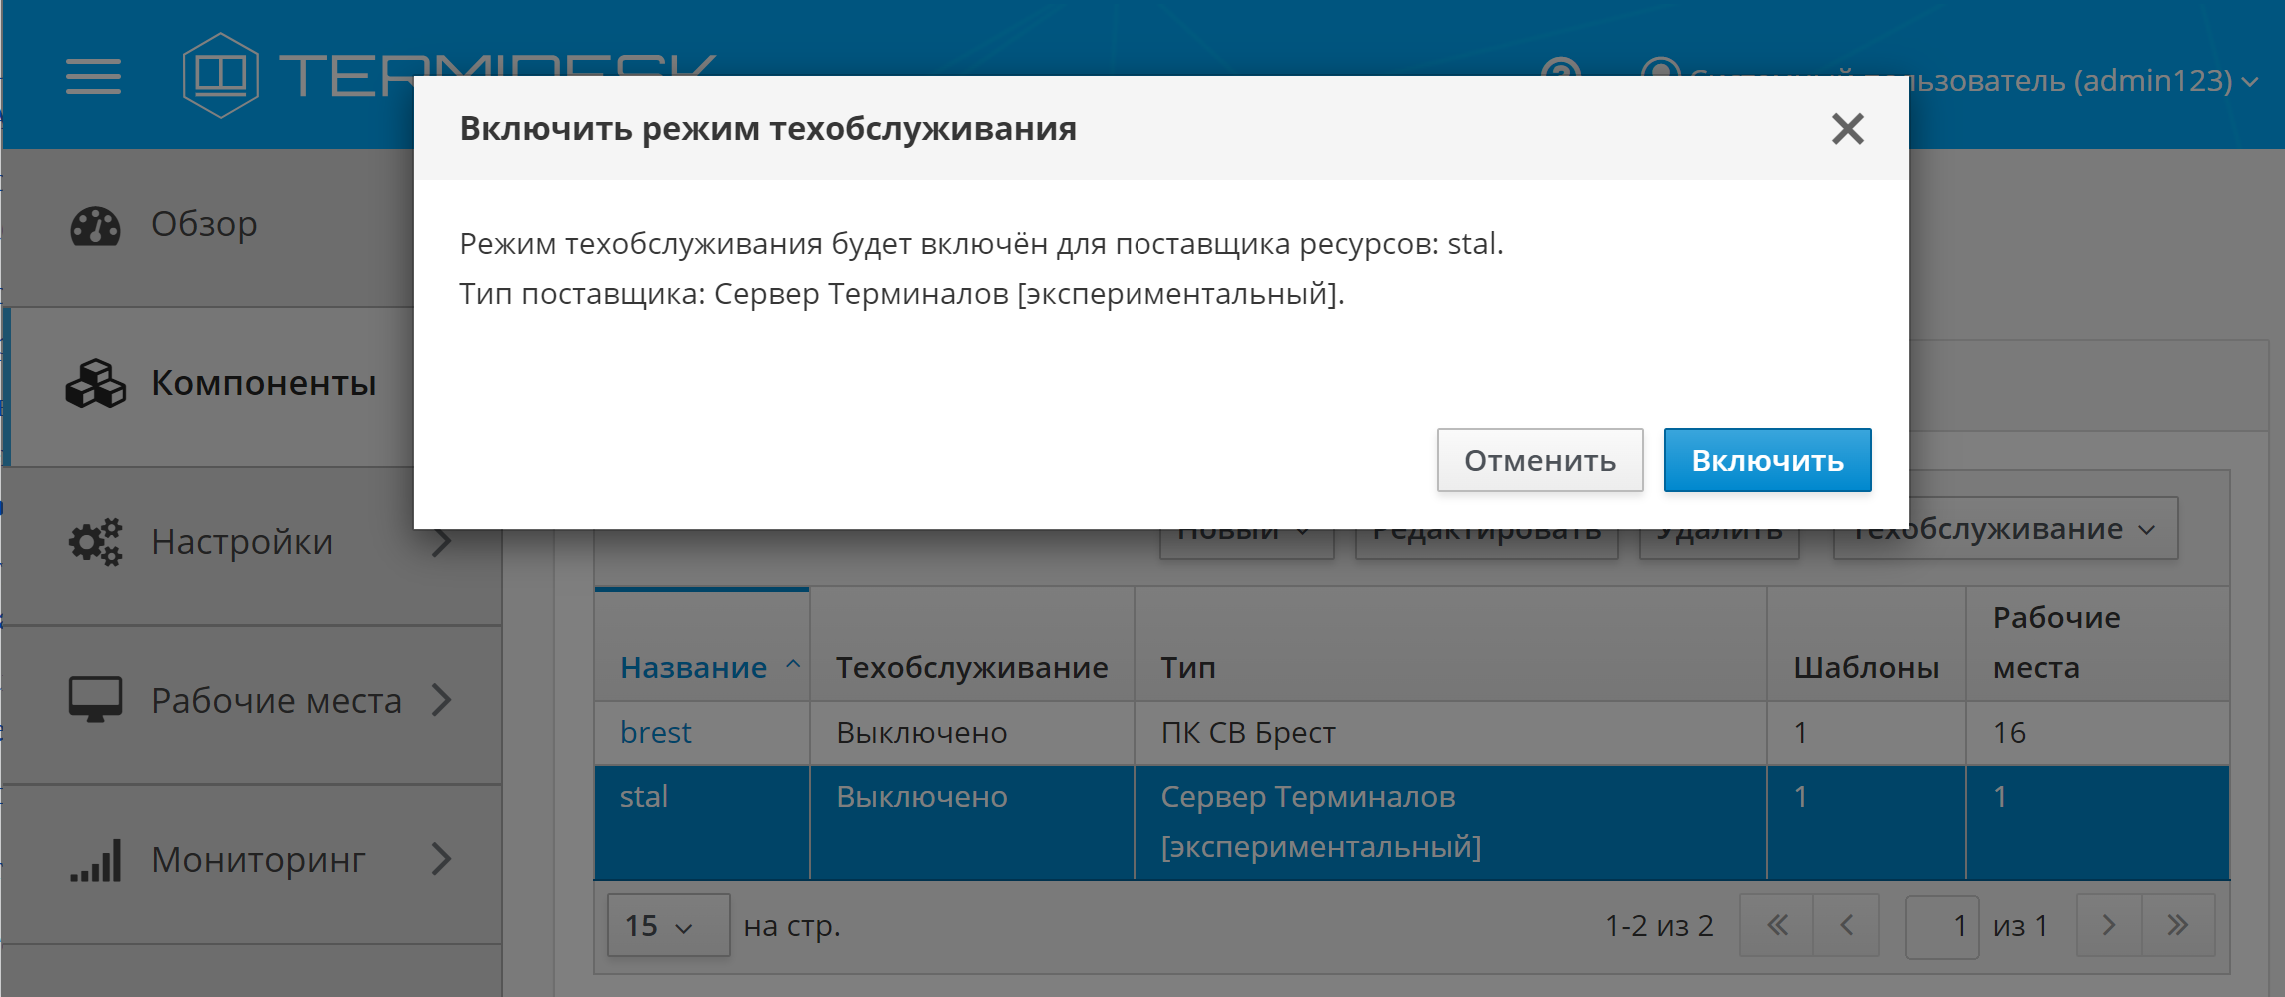The width and height of the screenshot is (2285, 997).
Task: Close the maintenance mode dialog
Action: [1846, 129]
